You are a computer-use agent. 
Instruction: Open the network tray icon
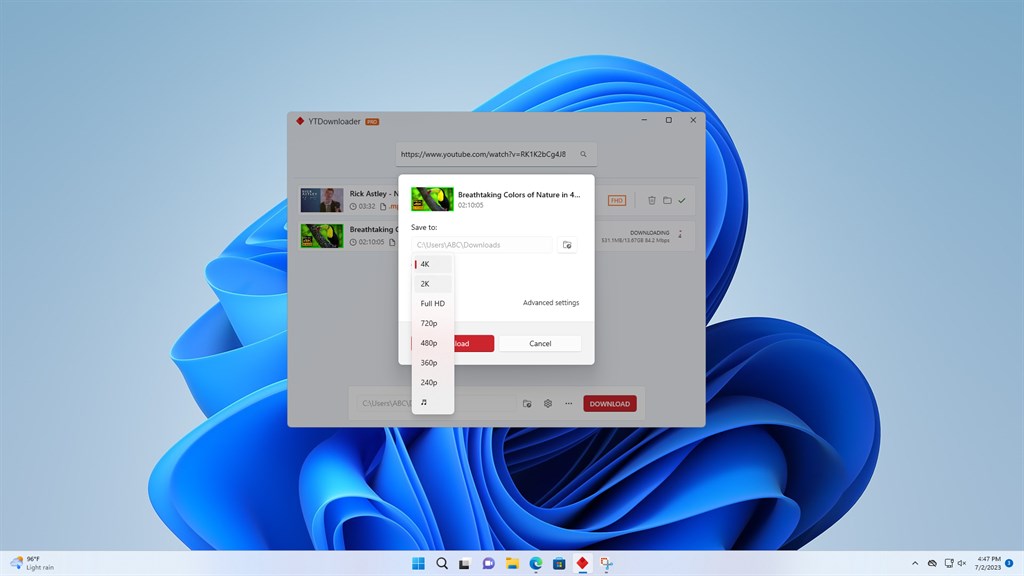(x=949, y=563)
